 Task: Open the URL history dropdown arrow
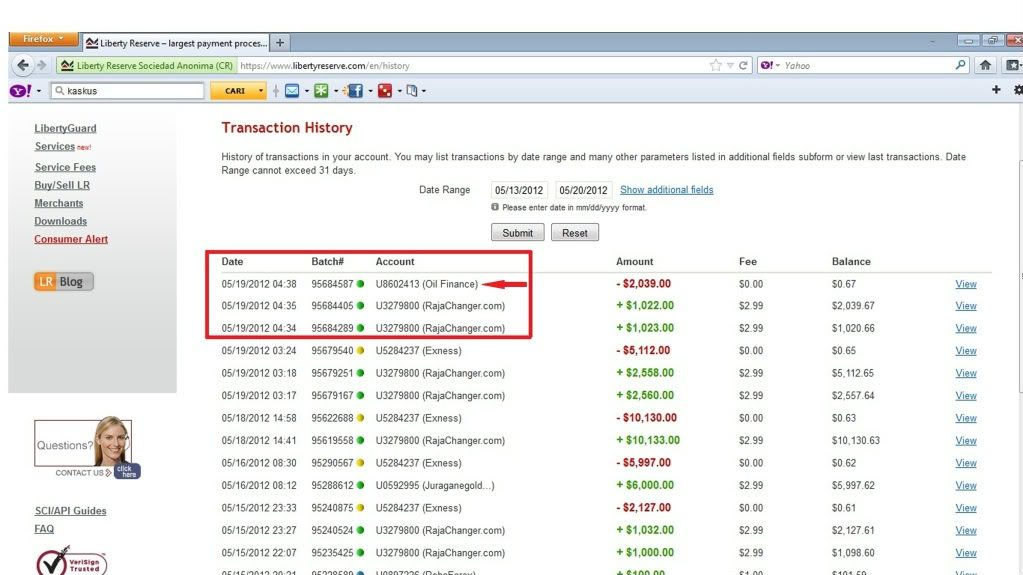[x=730, y=65]
